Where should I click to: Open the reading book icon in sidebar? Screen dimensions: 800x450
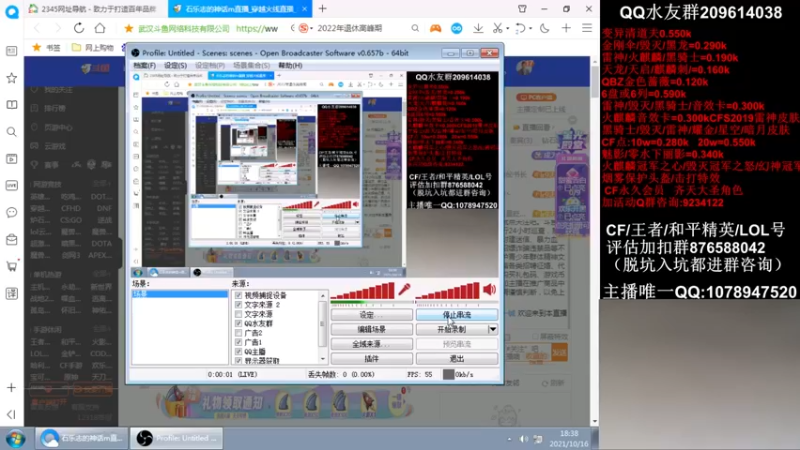tap(11, 105)
